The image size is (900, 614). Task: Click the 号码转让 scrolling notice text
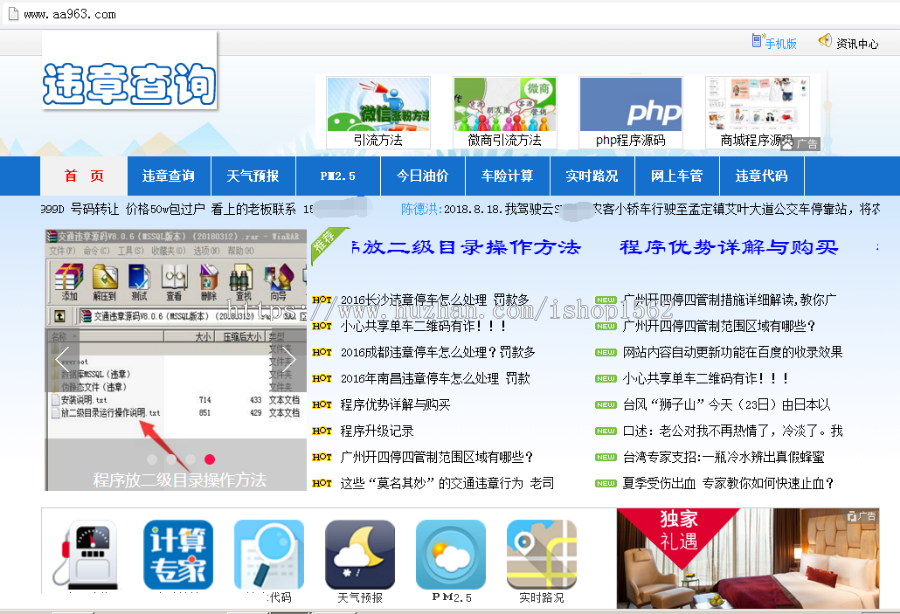(x=177, y=209)
